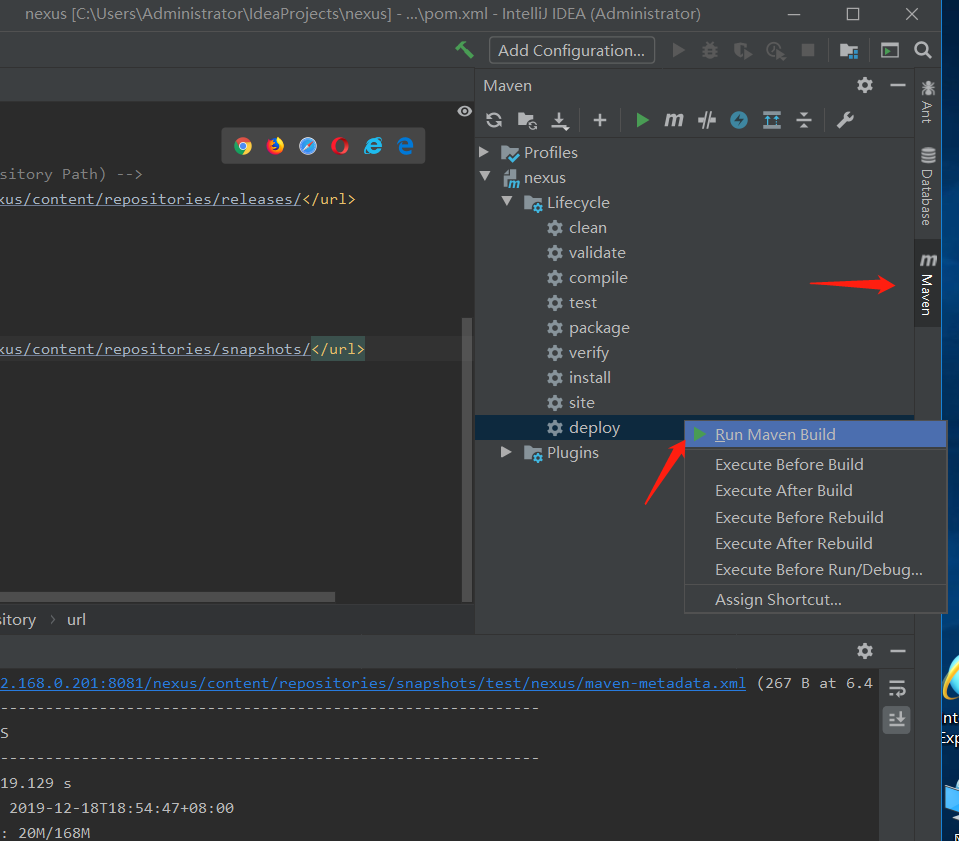The width and height of the screenshot is (959, 841).
Task: Choose Execute After Rebuild menu entry
Action: click(815, 544)
